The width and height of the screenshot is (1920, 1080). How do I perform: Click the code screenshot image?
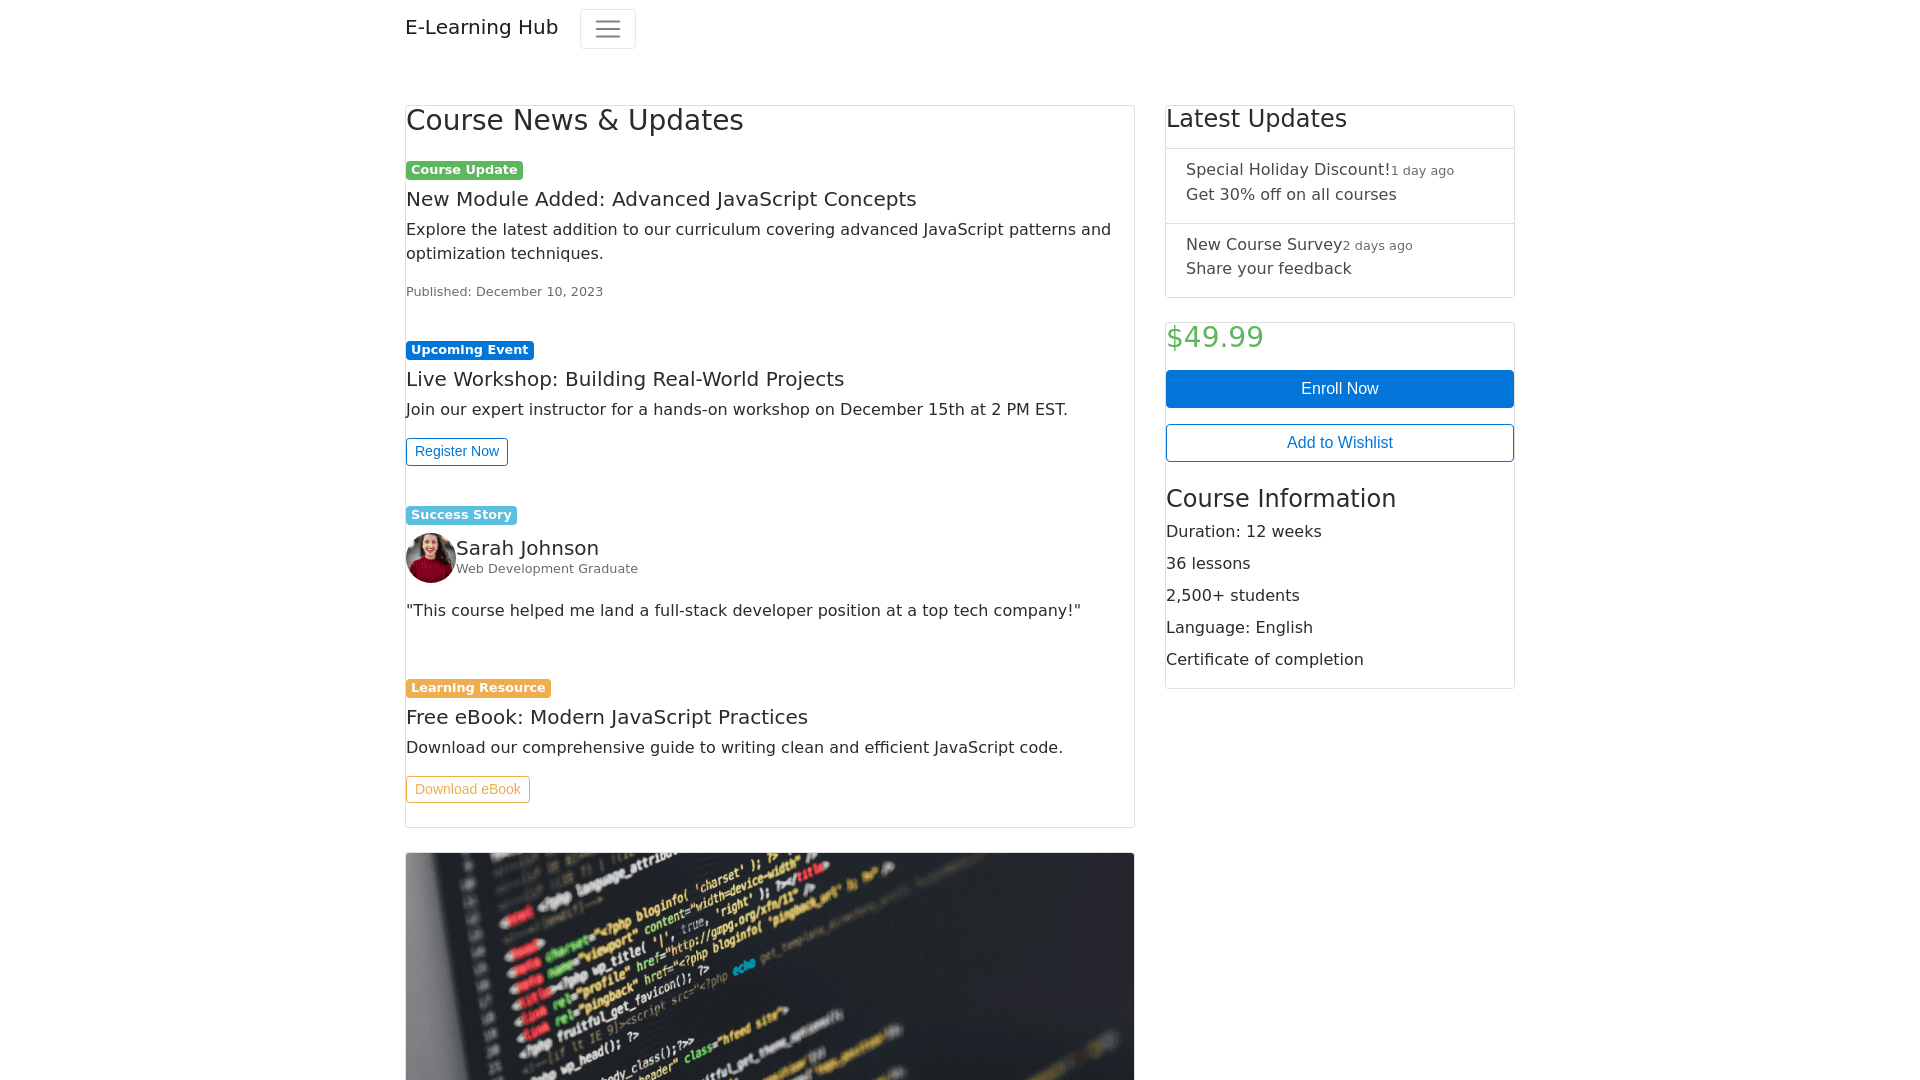pos(769,966)
